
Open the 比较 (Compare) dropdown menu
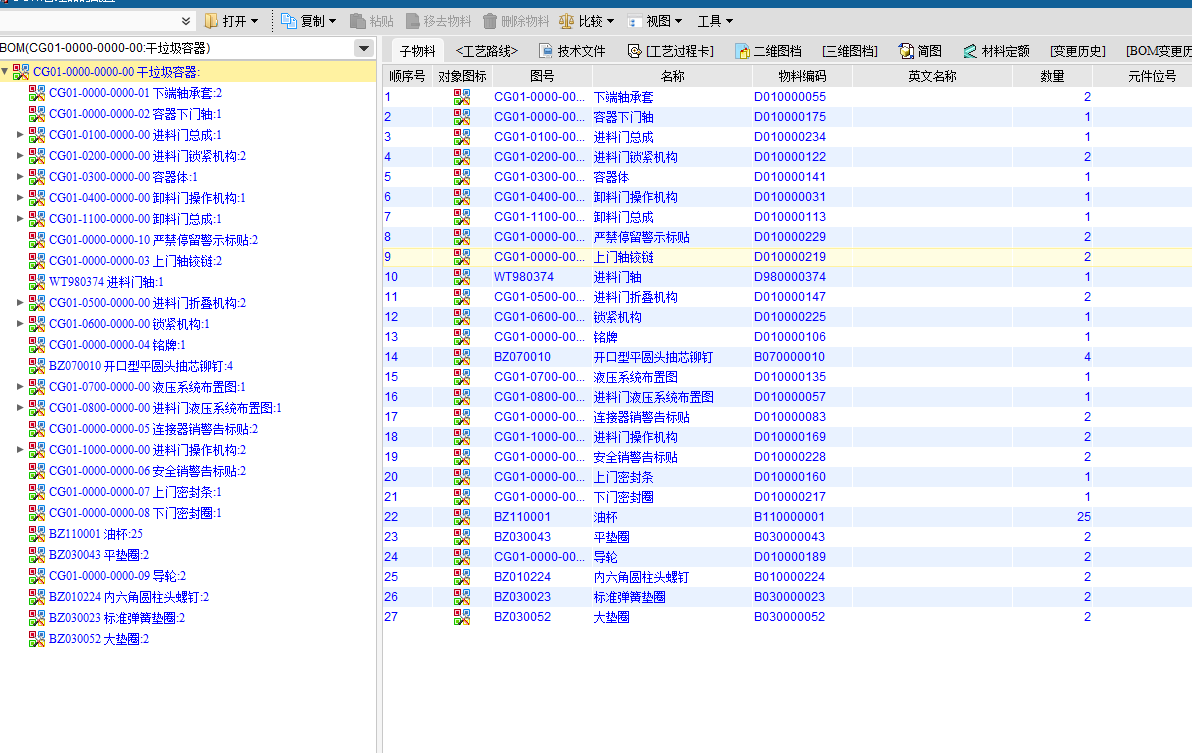pos(586,21)
